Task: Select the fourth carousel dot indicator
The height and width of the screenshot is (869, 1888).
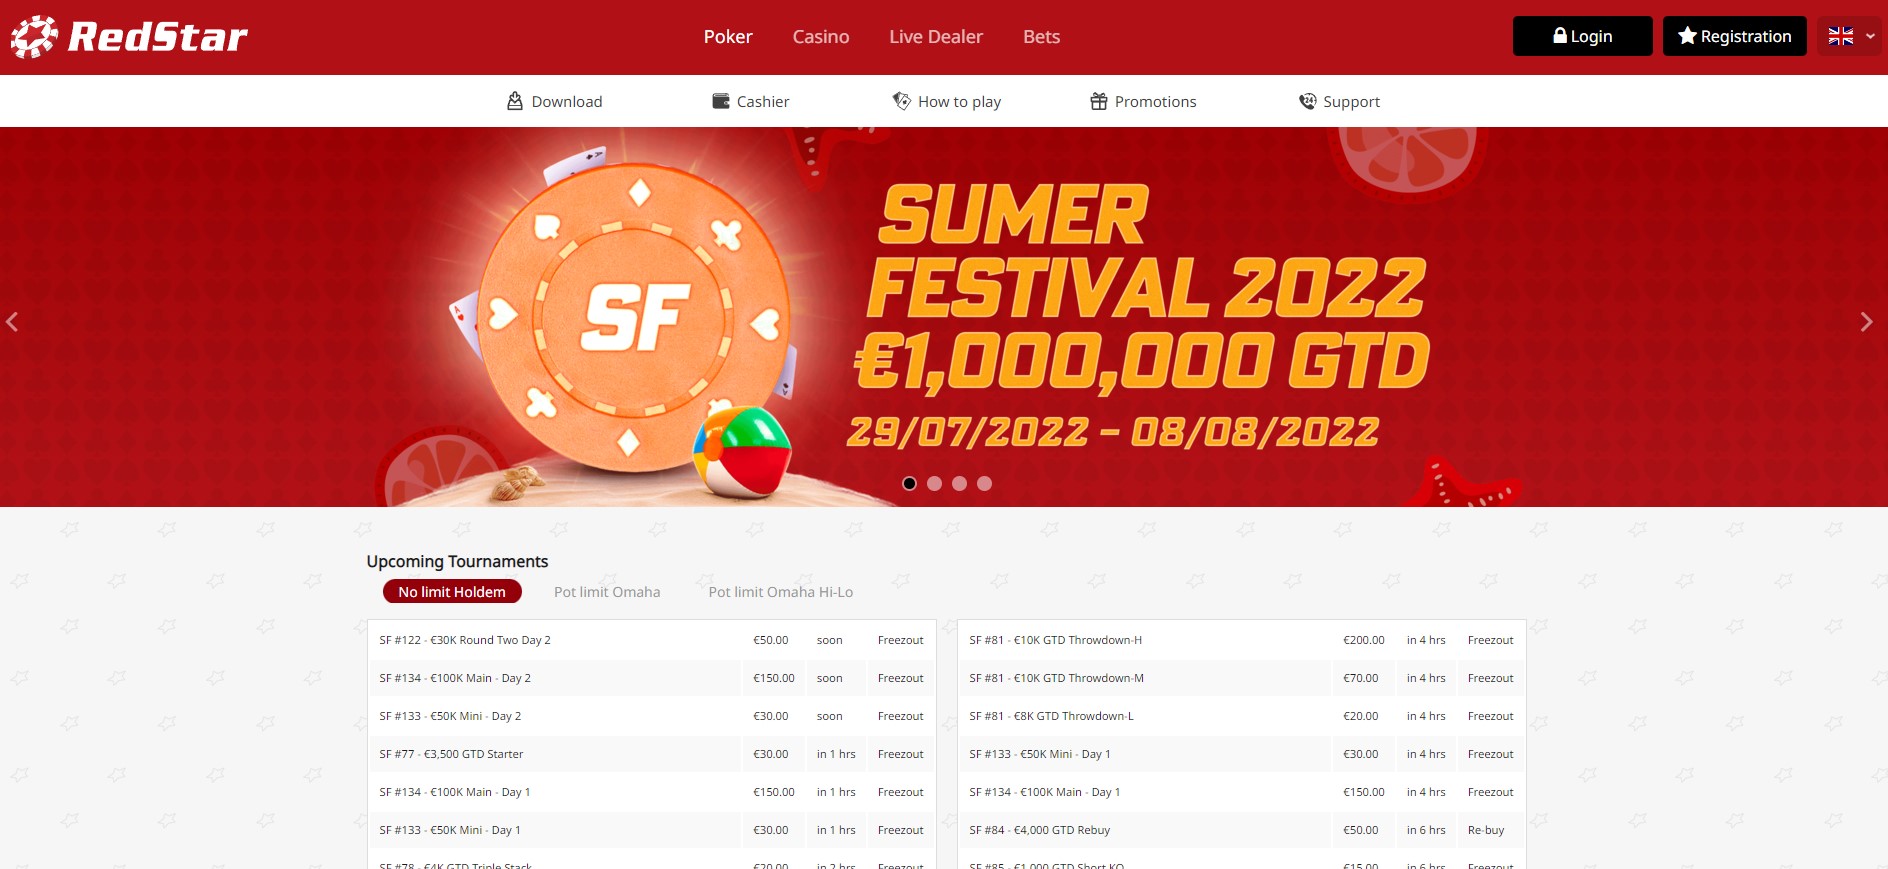Action: tap(984, 483)
